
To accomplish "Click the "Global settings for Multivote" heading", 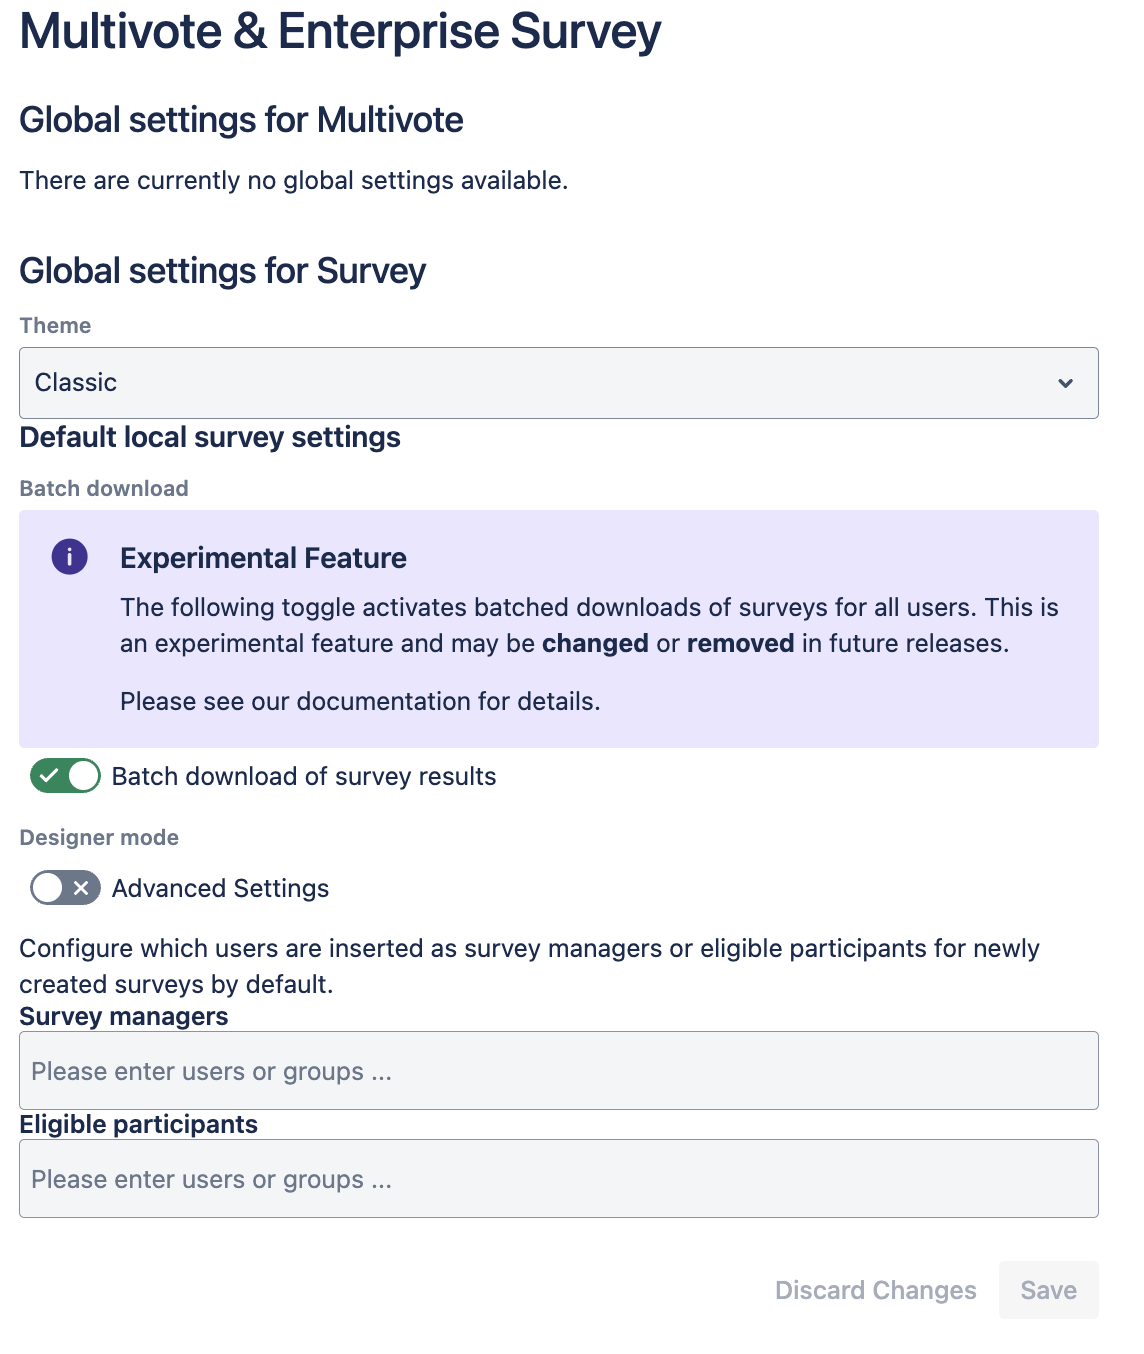I will coord(241,120).
